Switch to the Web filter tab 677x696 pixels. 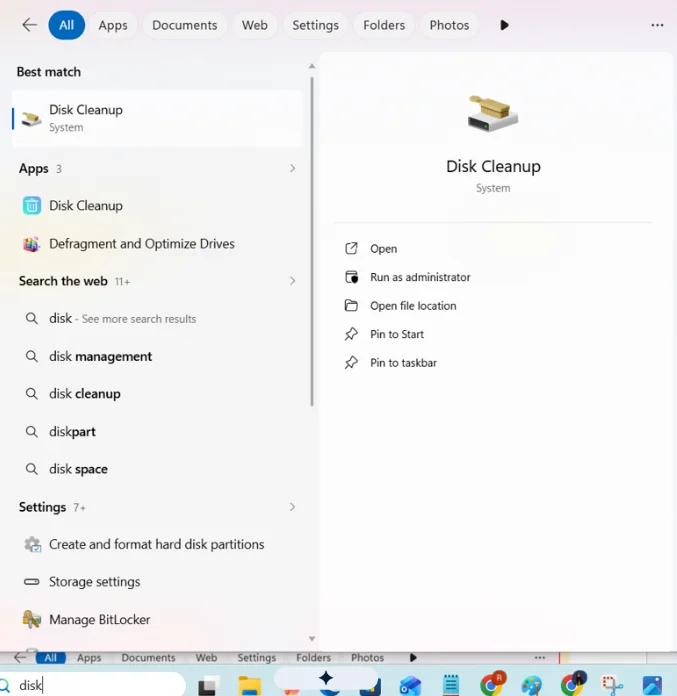tap(254, 25)
